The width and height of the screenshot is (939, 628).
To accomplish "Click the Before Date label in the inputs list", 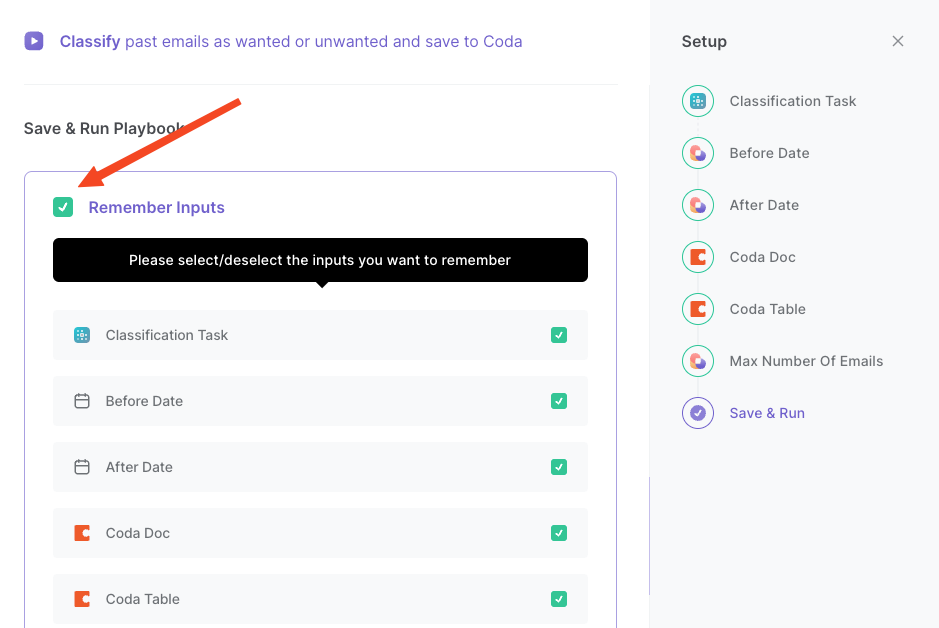I will pyautogui.click(x=144, y=401).
